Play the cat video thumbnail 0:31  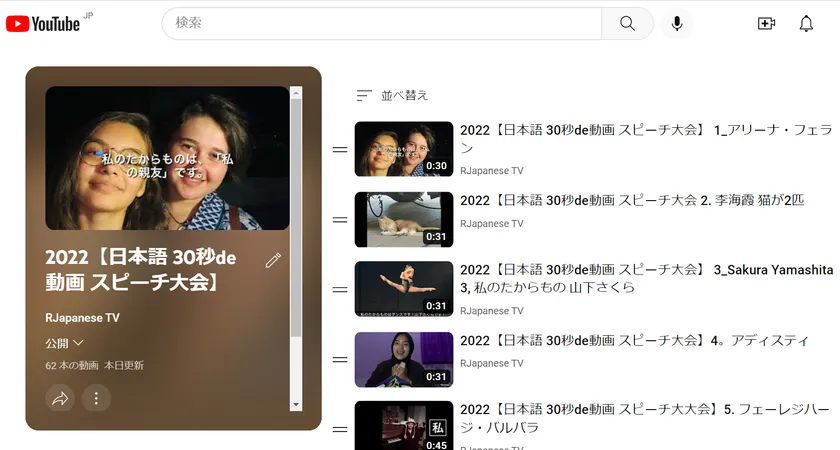(x=404, y=220)
